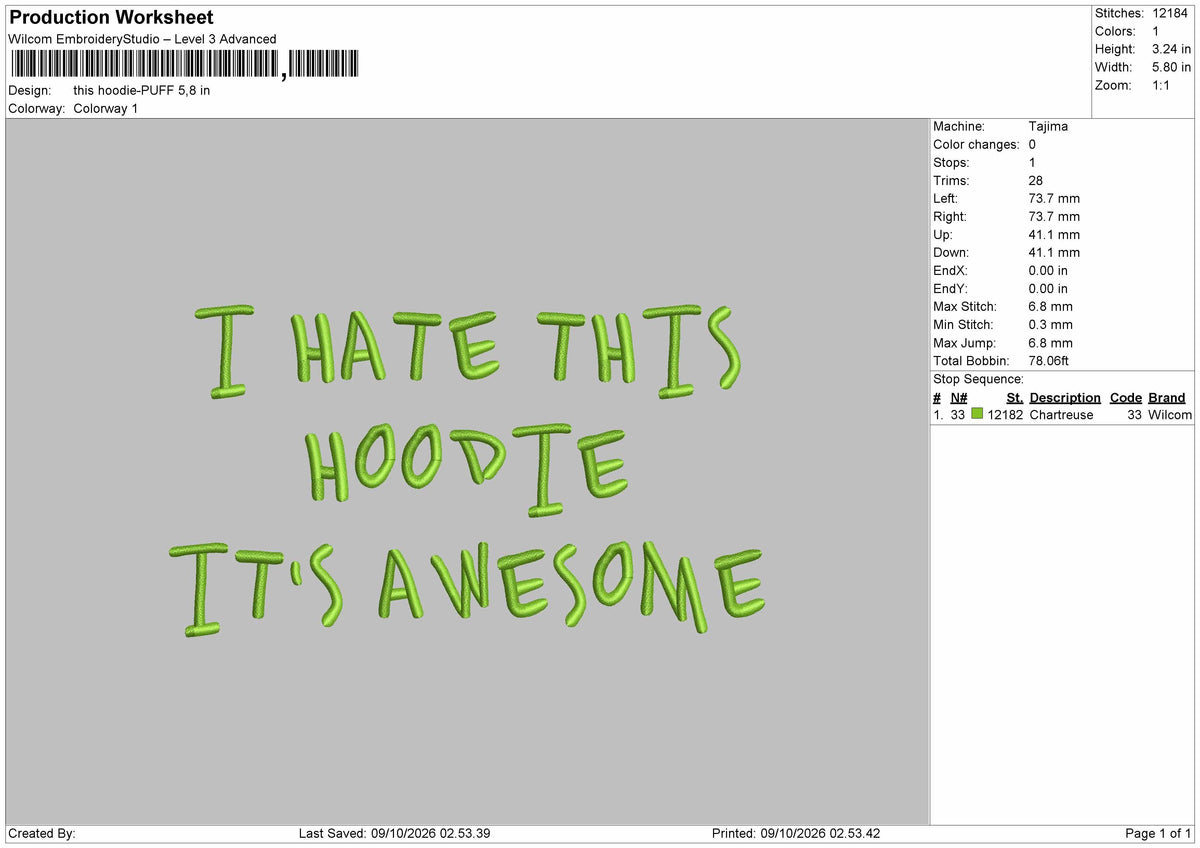Click the 'Stop Sequence:' heading
The height and width of the screenshot is (848, 1200).
(978, 379)
